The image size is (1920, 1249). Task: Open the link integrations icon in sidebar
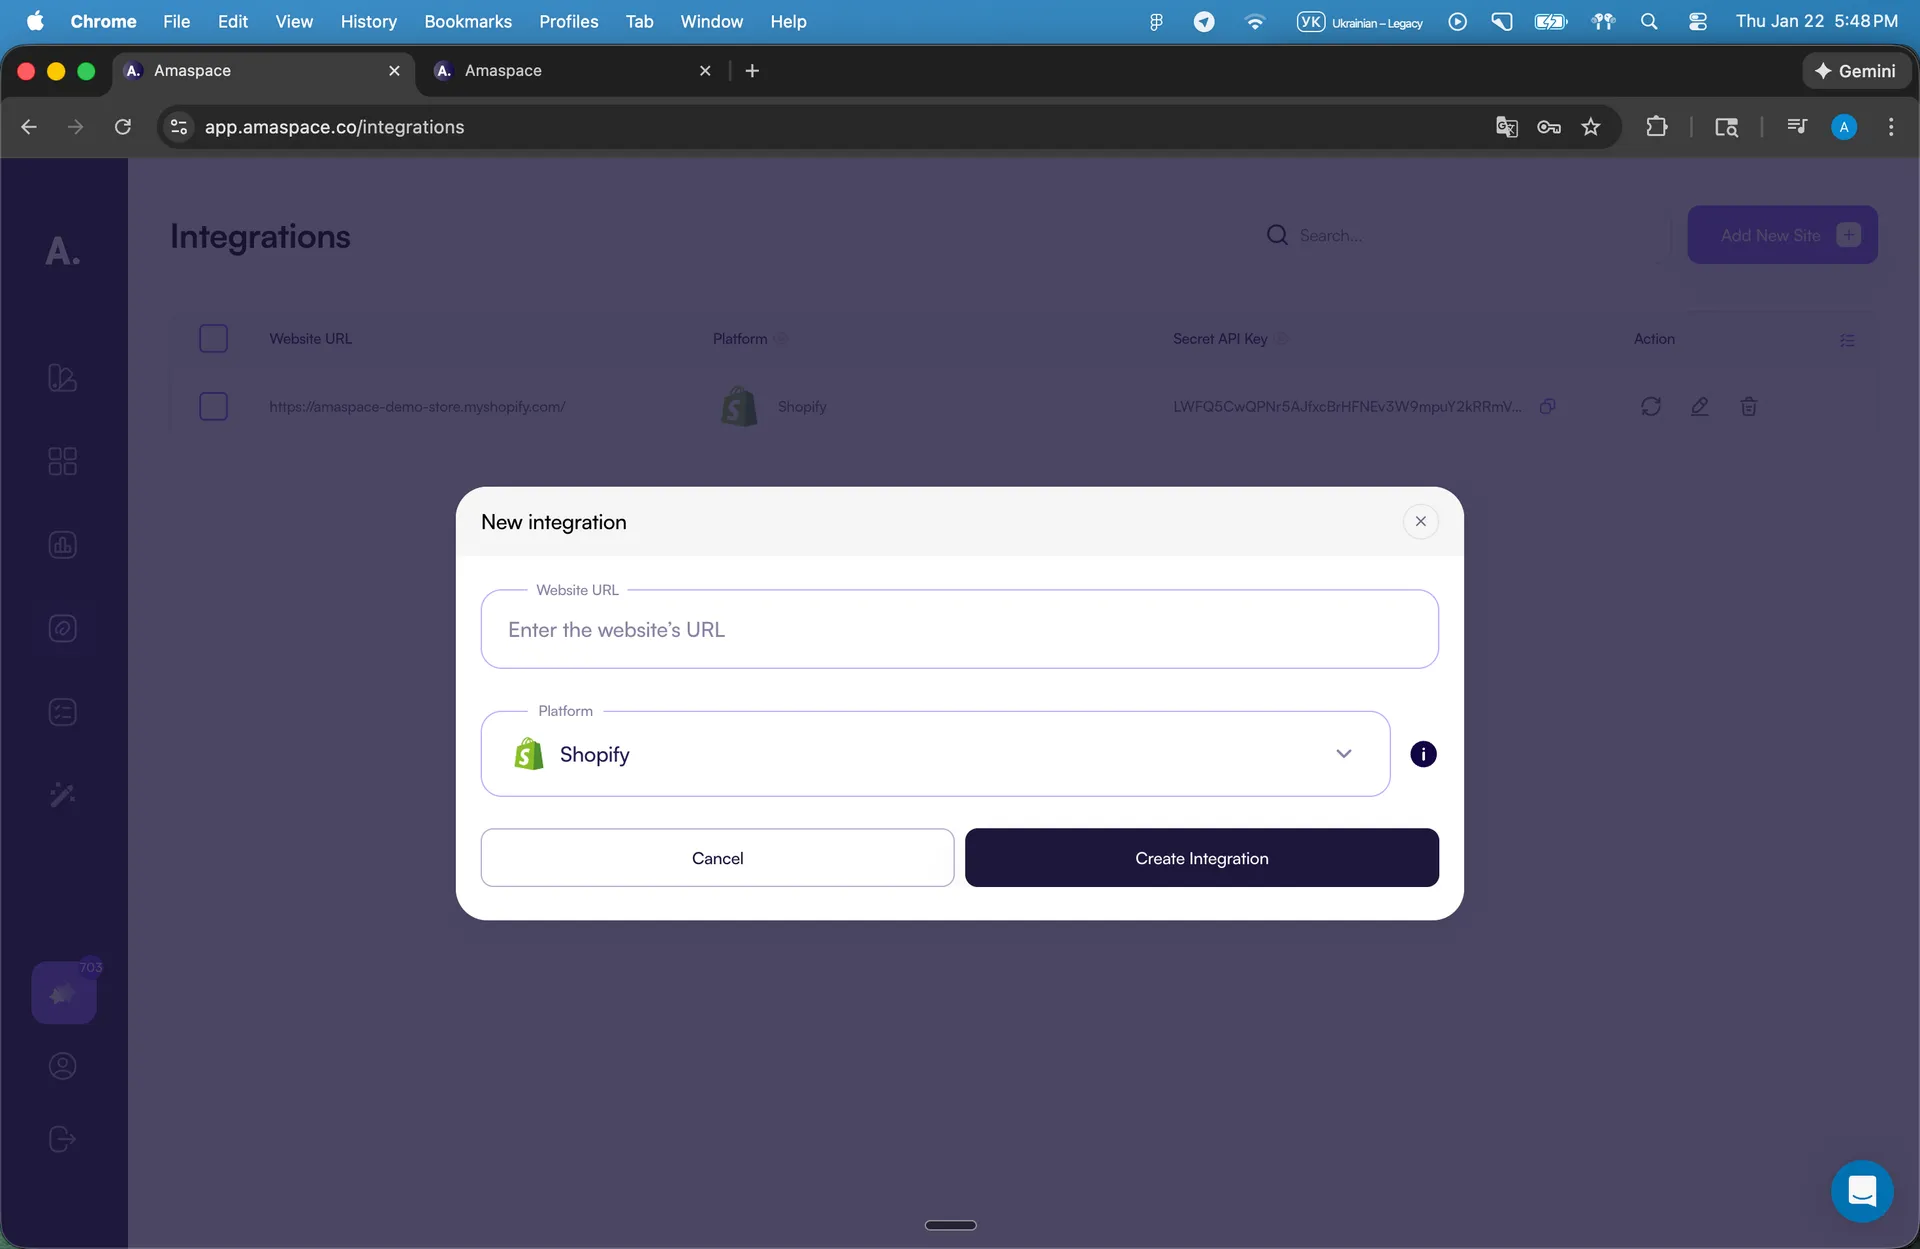(62, 628)
